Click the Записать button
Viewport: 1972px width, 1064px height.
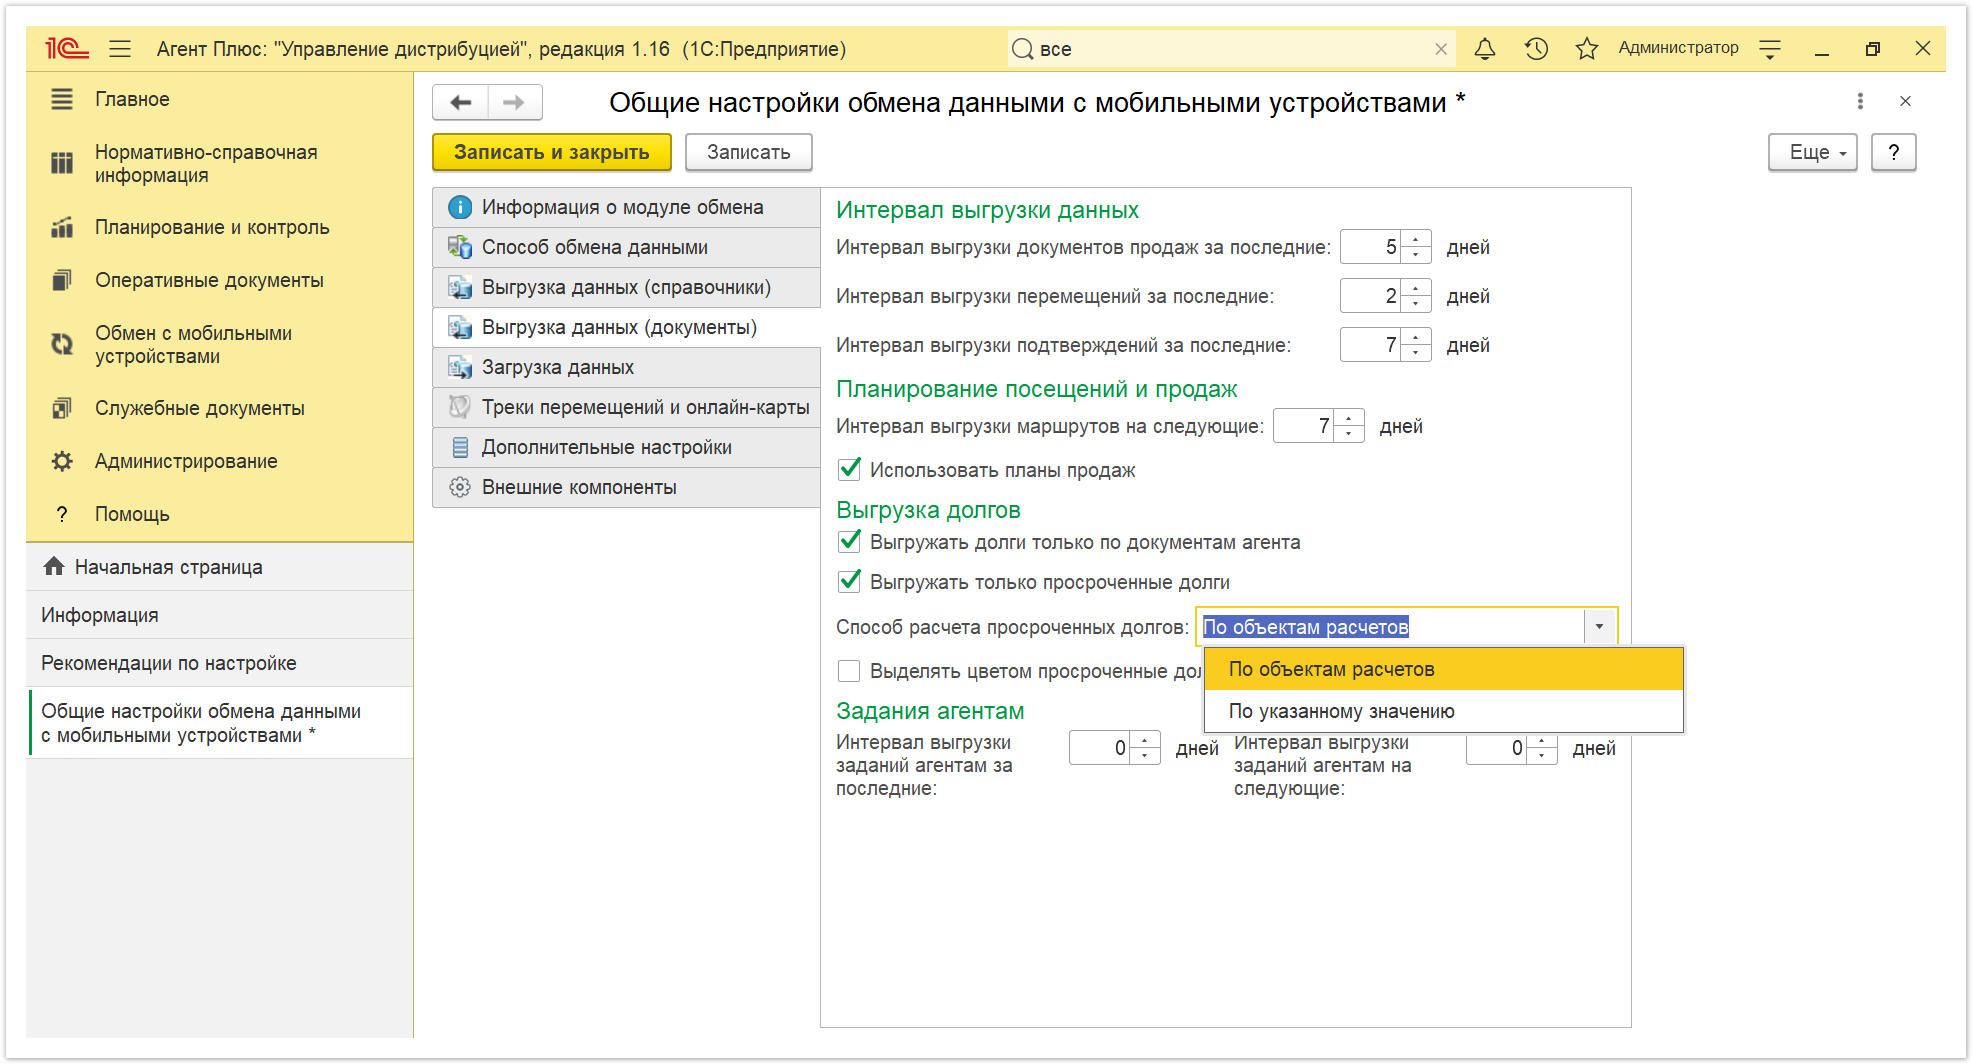(x=748, y=152)
